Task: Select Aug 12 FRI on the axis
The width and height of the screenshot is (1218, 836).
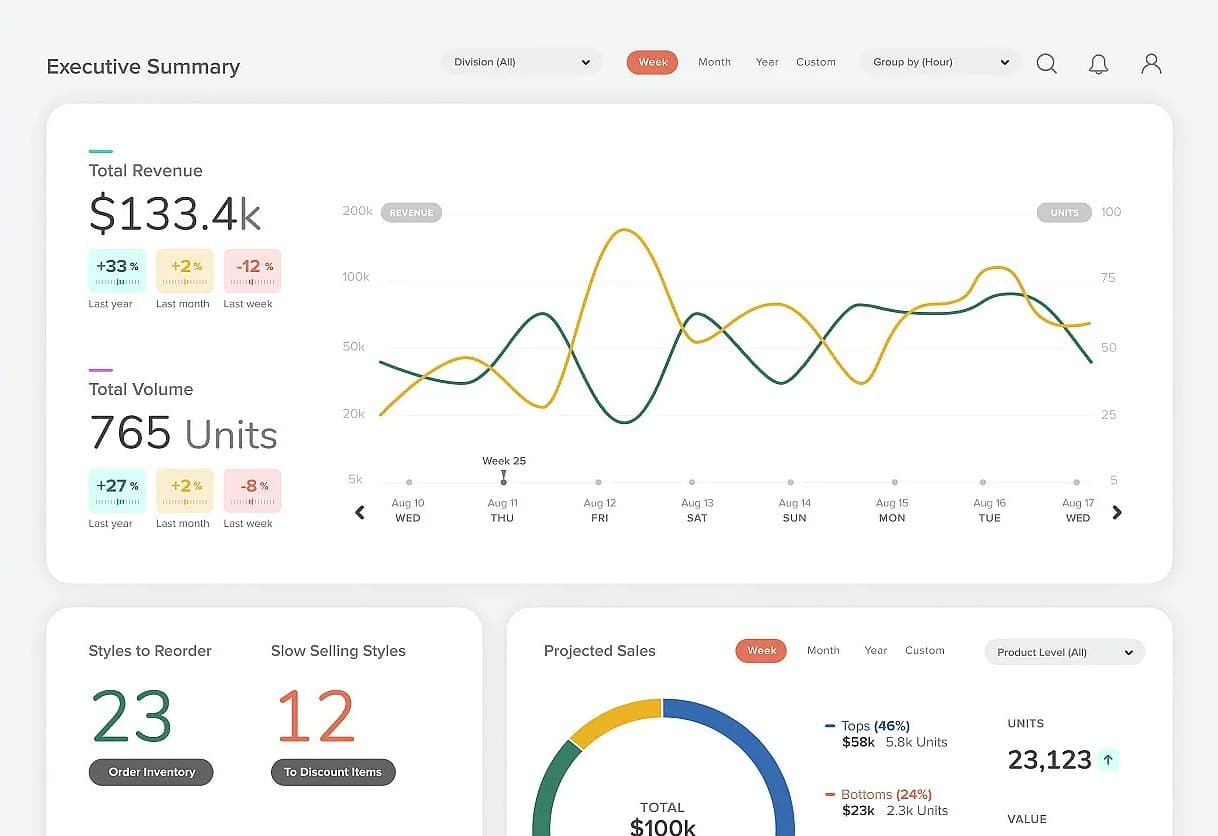Action: tap(600, 510)
